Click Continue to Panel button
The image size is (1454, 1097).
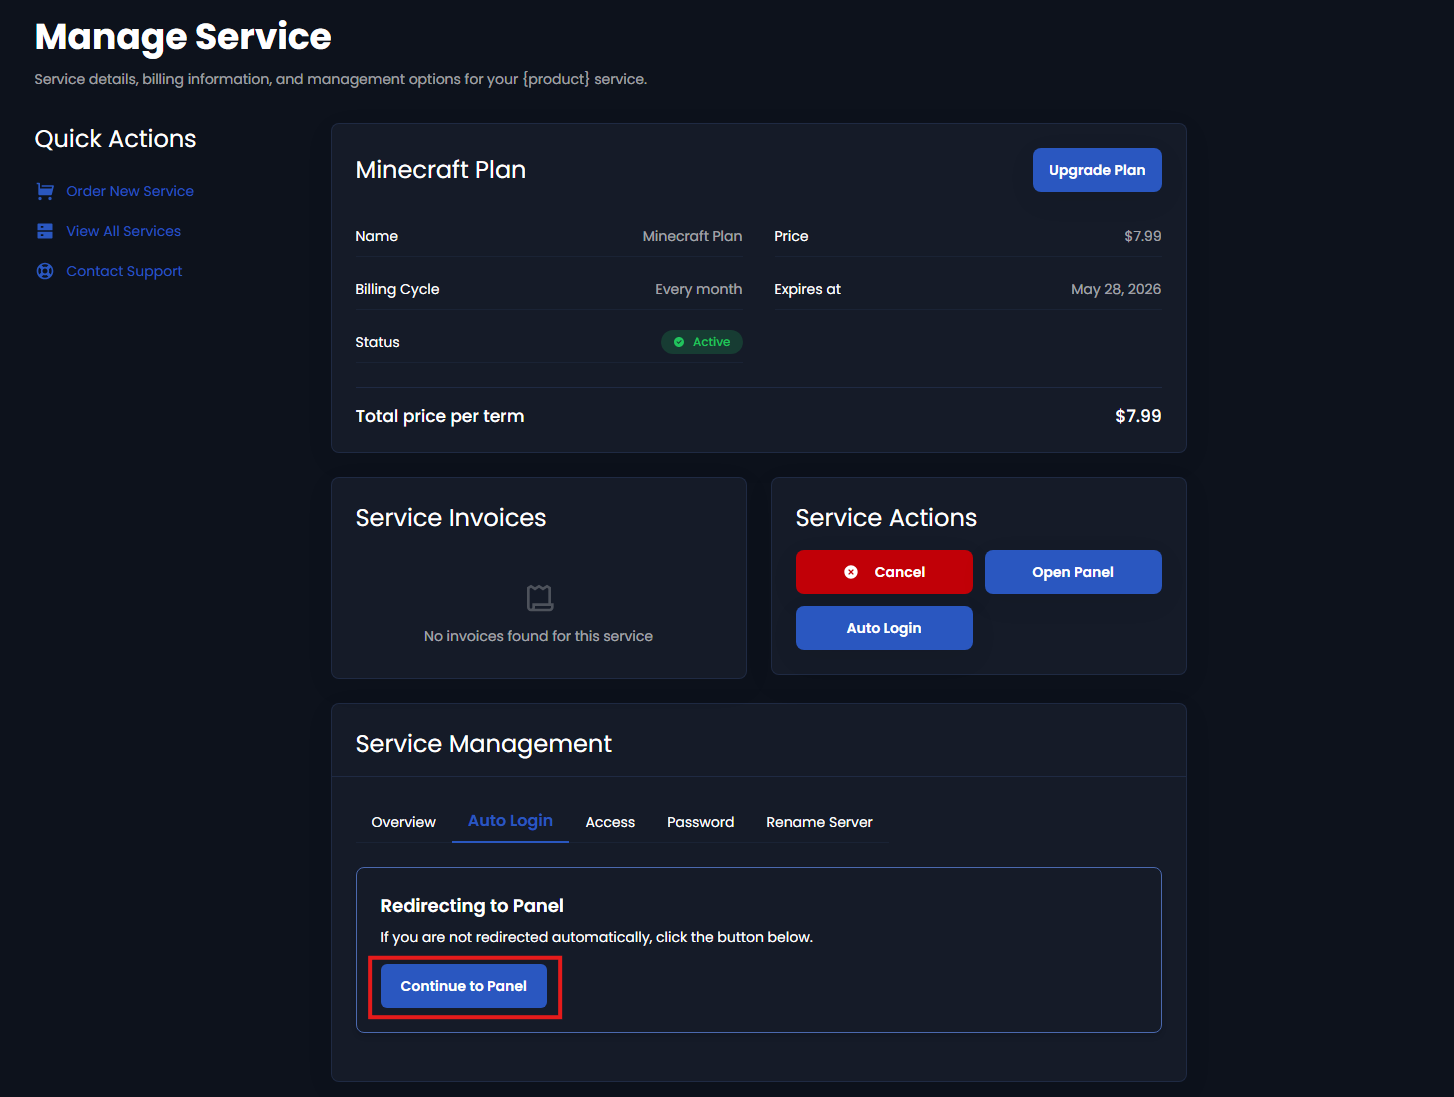tap(464, 986)
